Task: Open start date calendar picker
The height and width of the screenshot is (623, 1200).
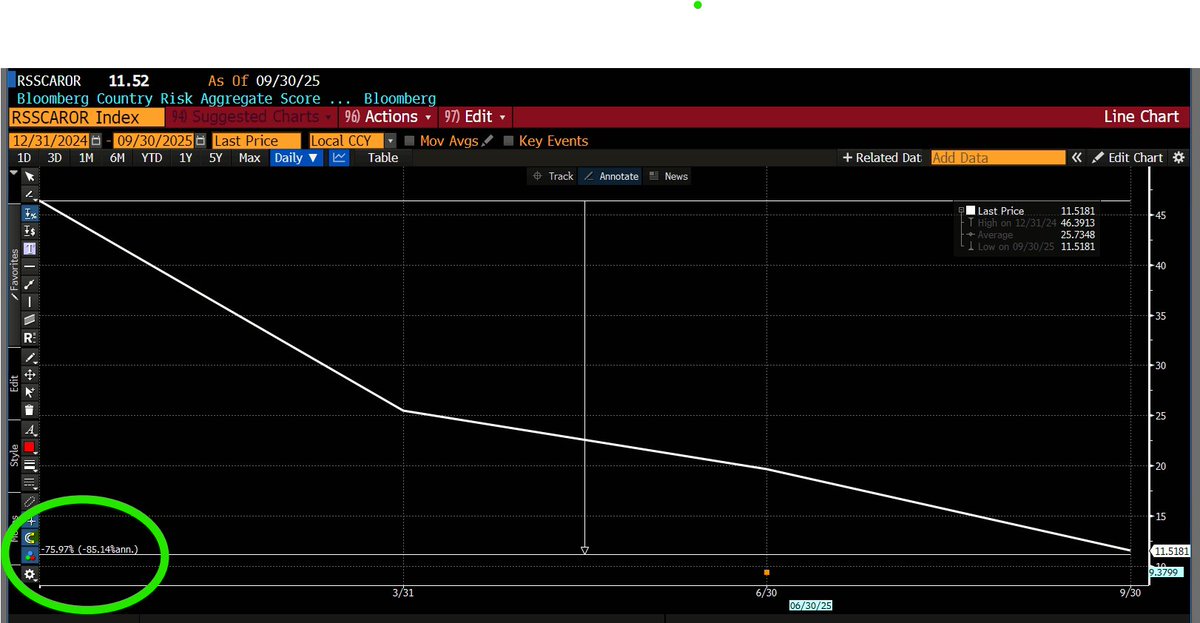Action: coord(96,141)
